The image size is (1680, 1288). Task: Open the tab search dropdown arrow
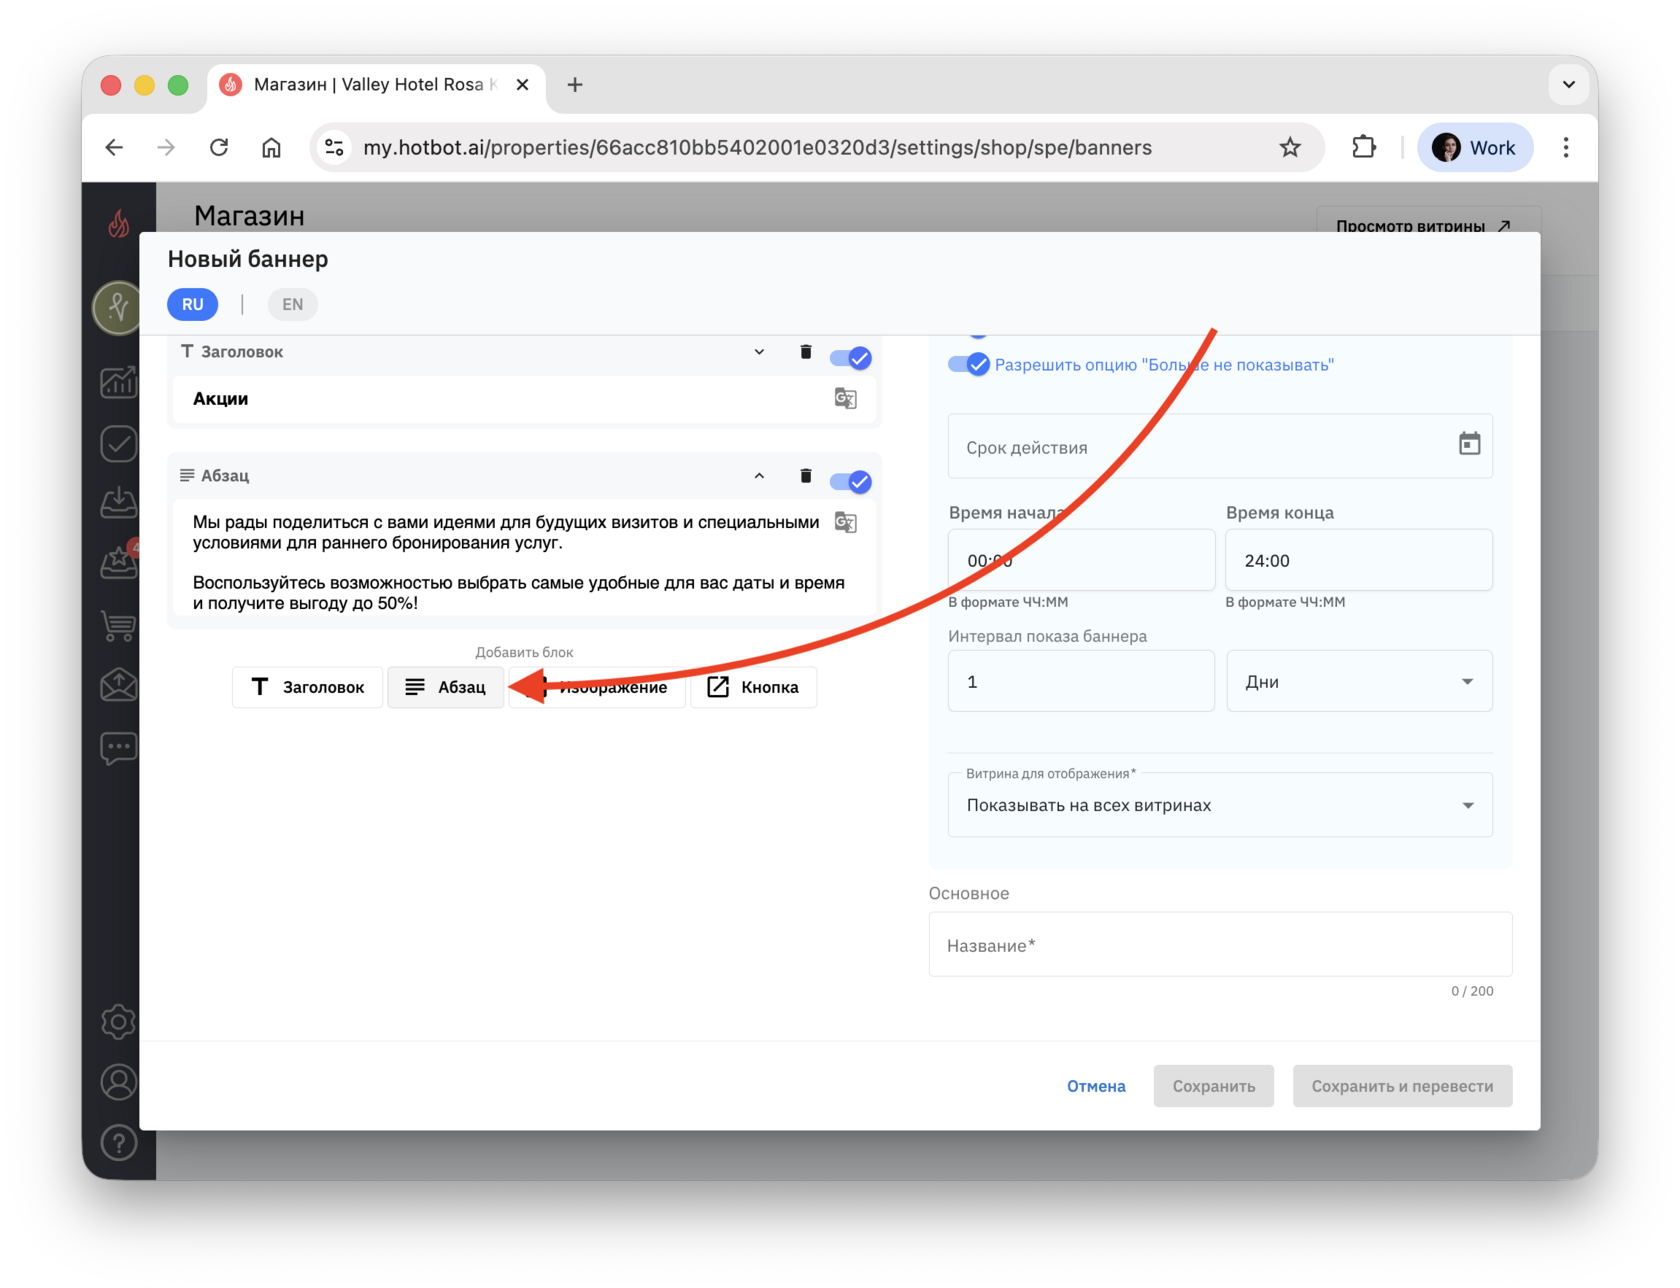pyautogui.click(x=1568, y=85)
